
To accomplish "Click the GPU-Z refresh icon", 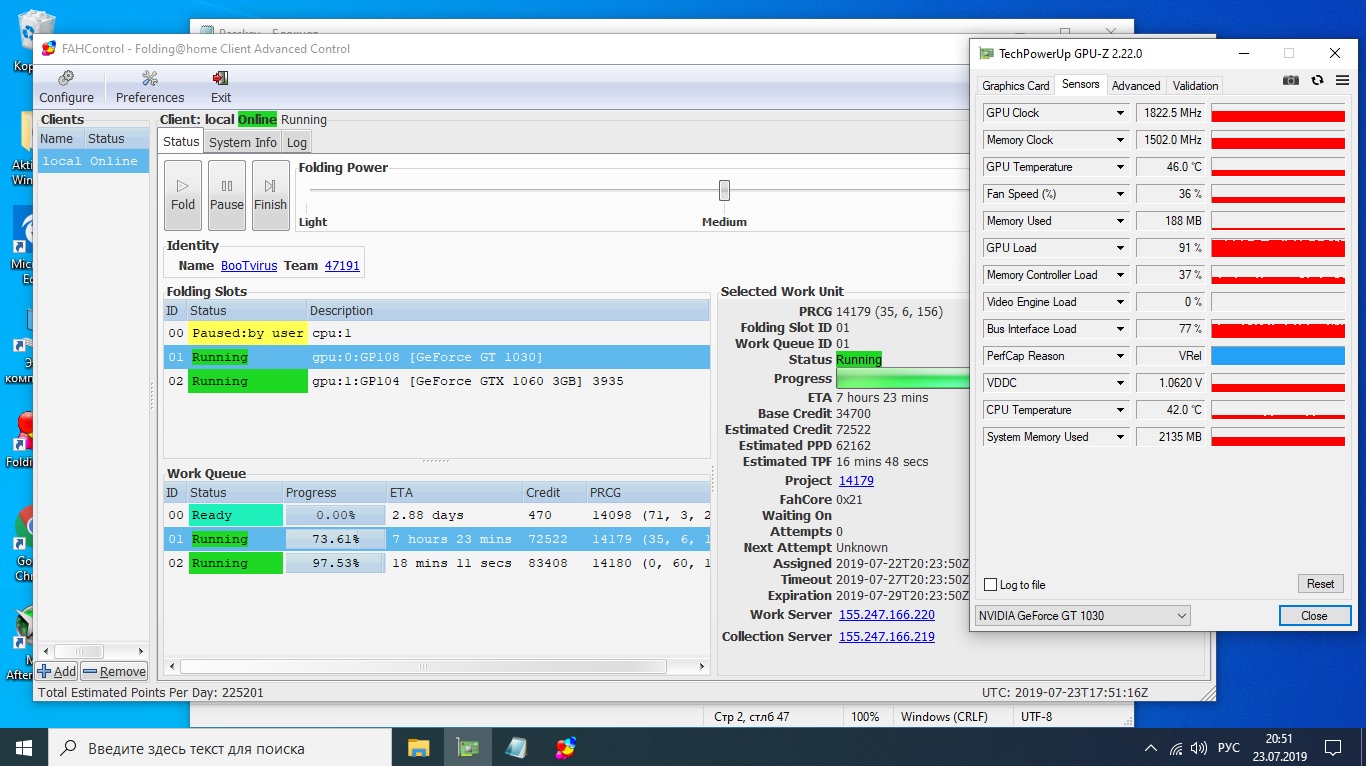I will tap(1317, 80).
